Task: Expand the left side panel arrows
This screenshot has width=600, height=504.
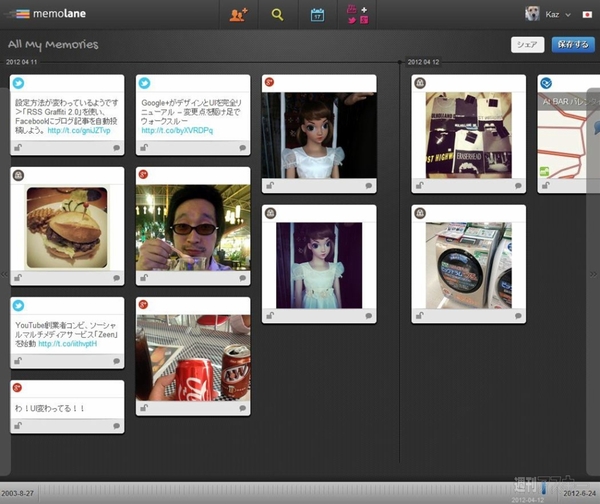Action: [4, 272]
